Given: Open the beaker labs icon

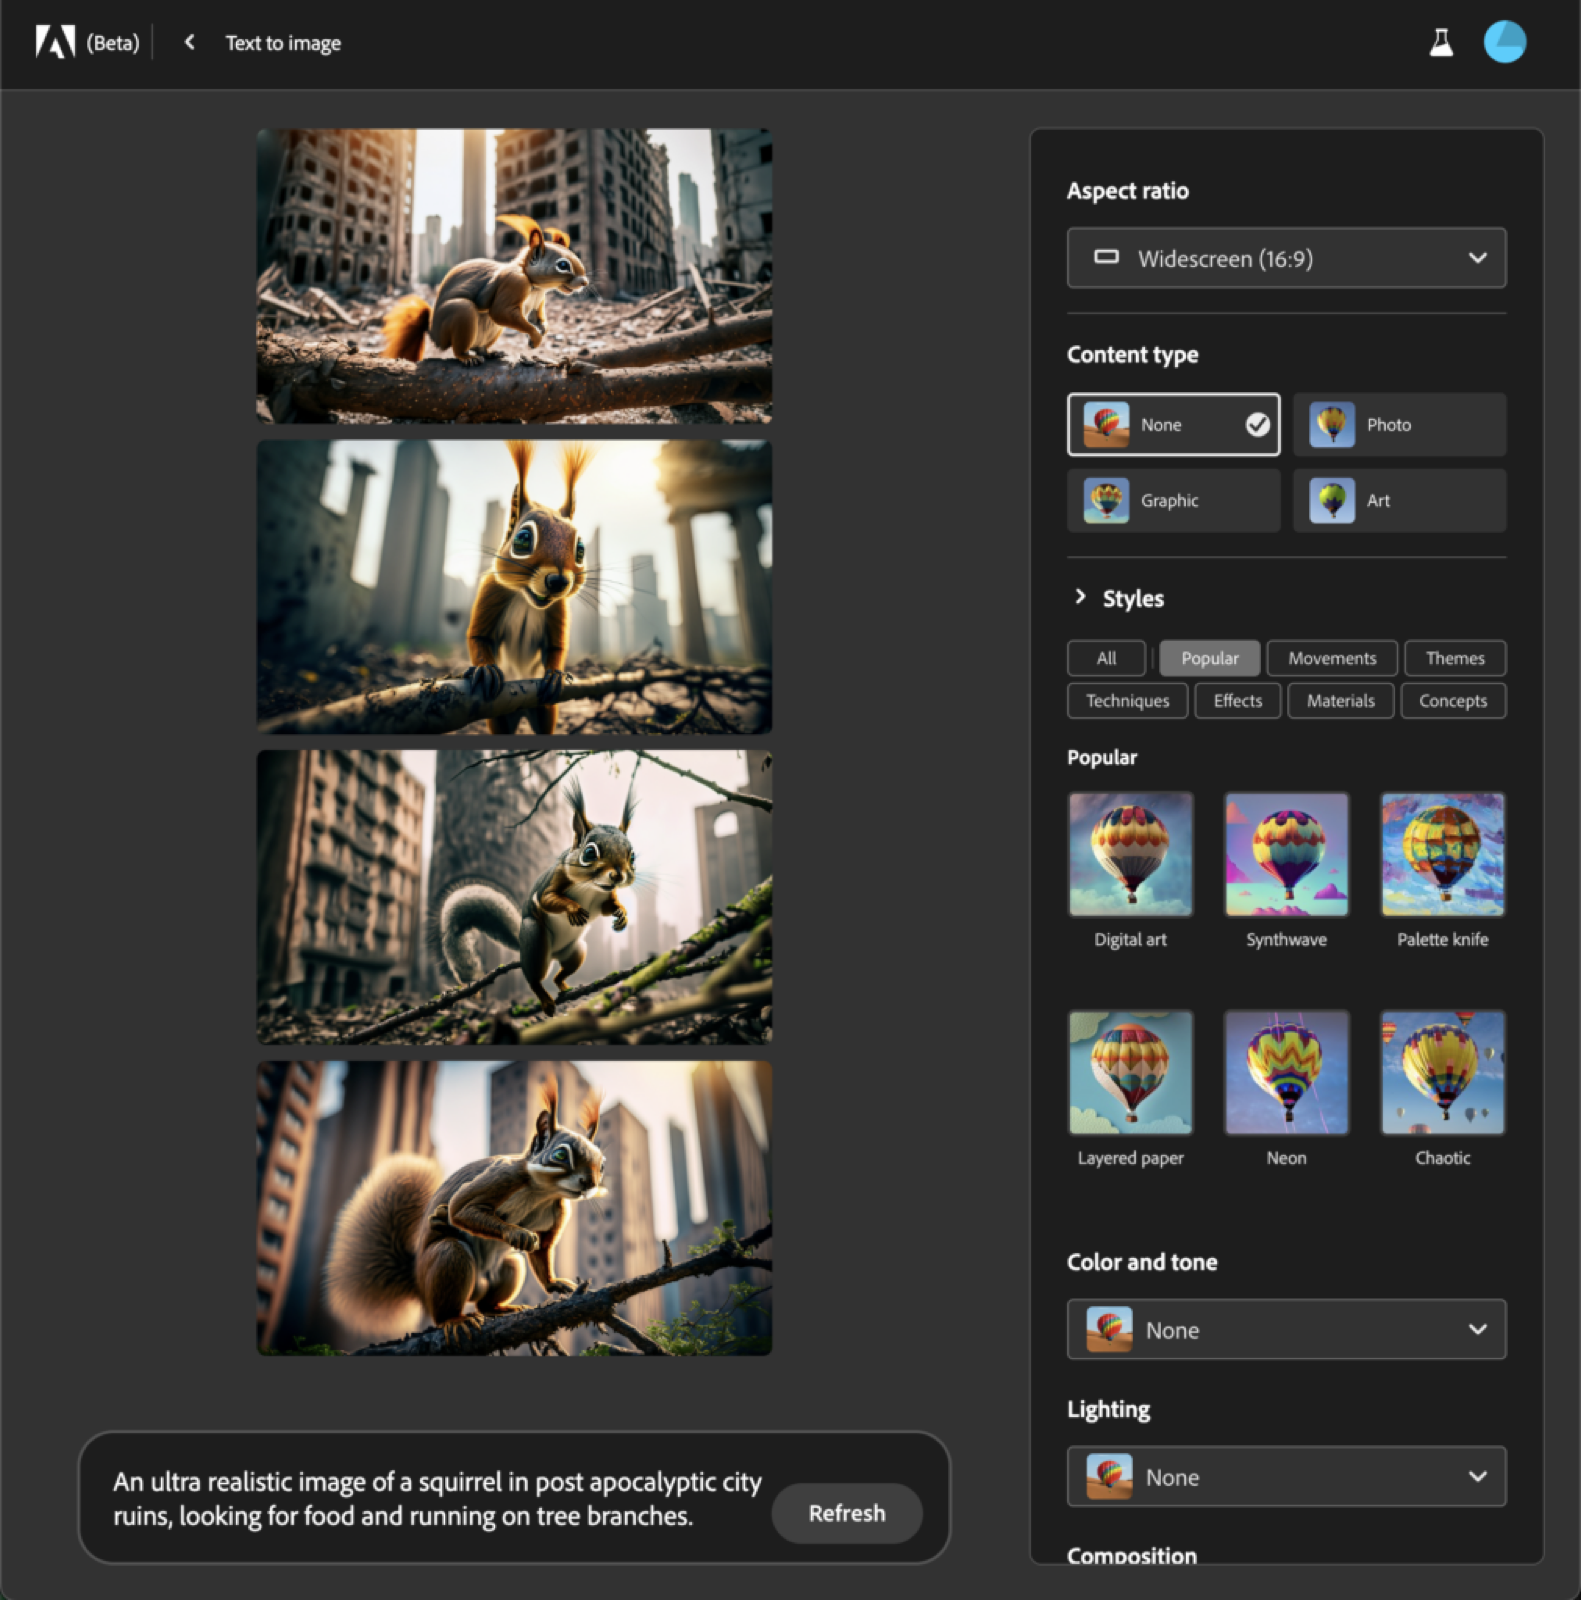Looking at the screenshot, I should (x=1441, y=42).
